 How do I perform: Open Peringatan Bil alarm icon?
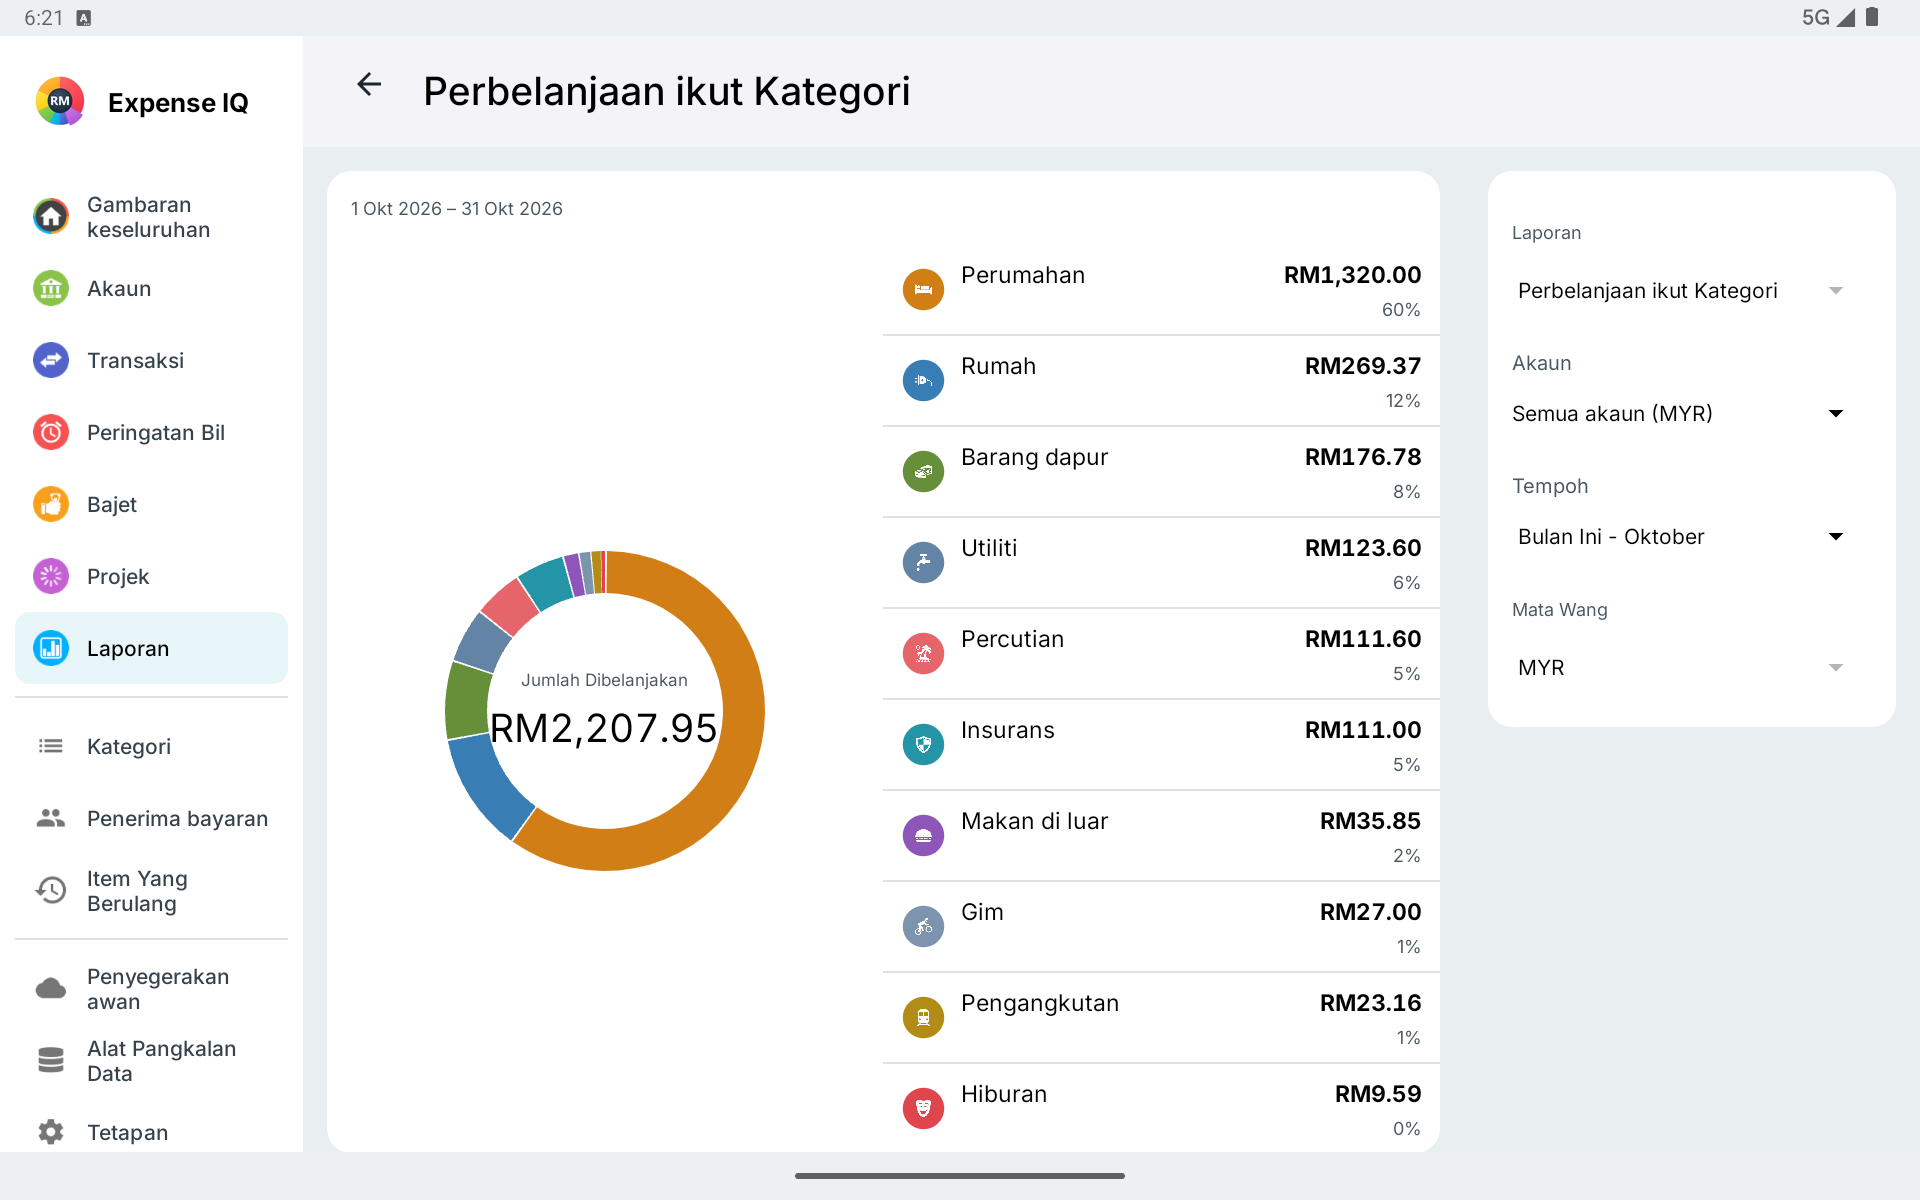coord(51,433)
